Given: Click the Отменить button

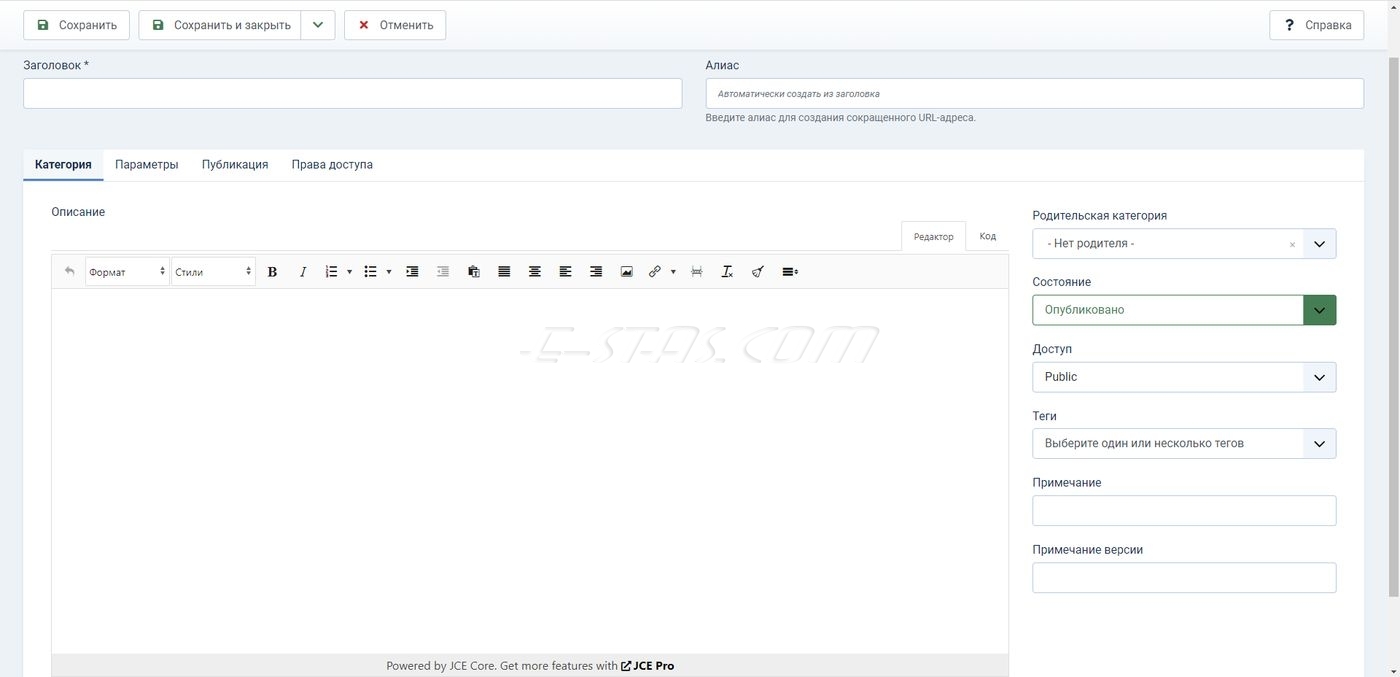Looking at the screenshot, I should (395, 25).
